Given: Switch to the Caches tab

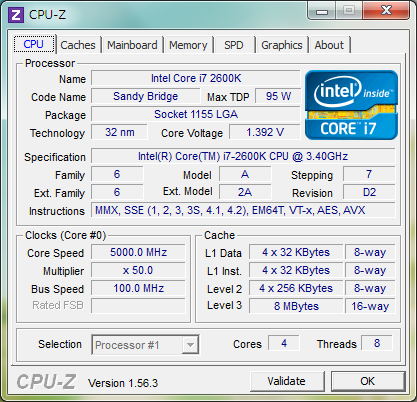Looking at the screenshot, I should [78, 45].
